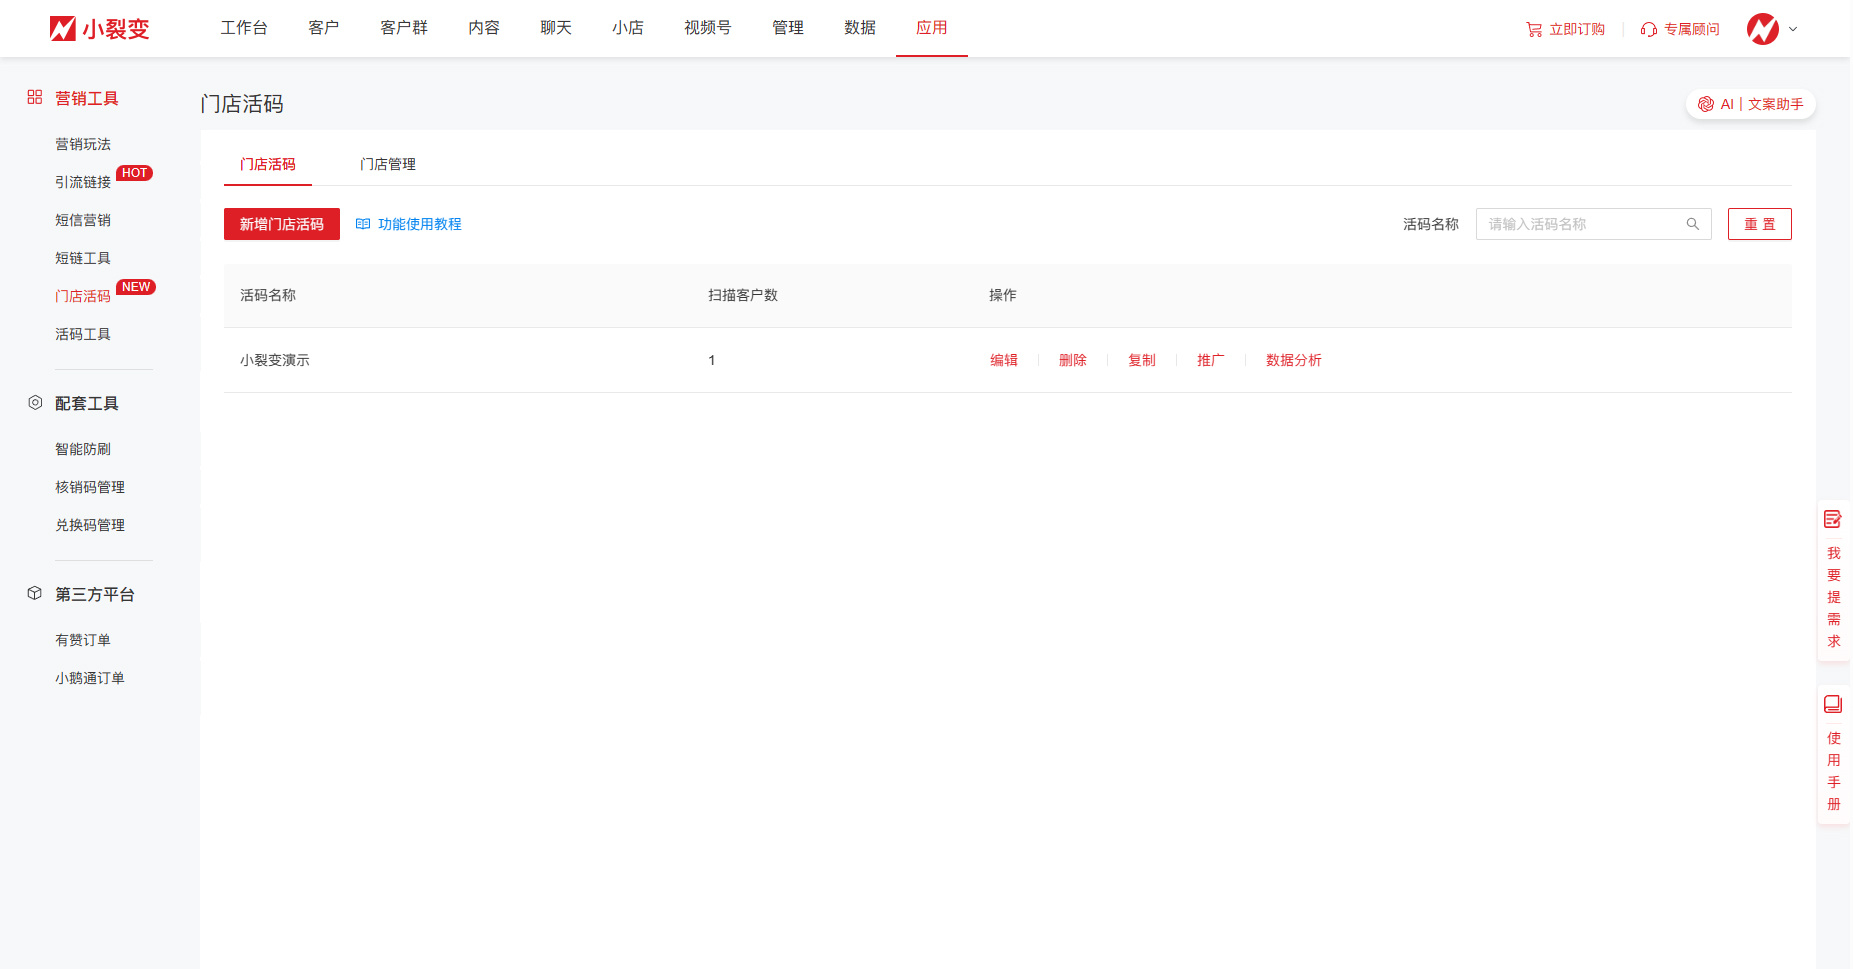Open the user profile avatar menu
1853x969 pixels.
coord(1762,29)
